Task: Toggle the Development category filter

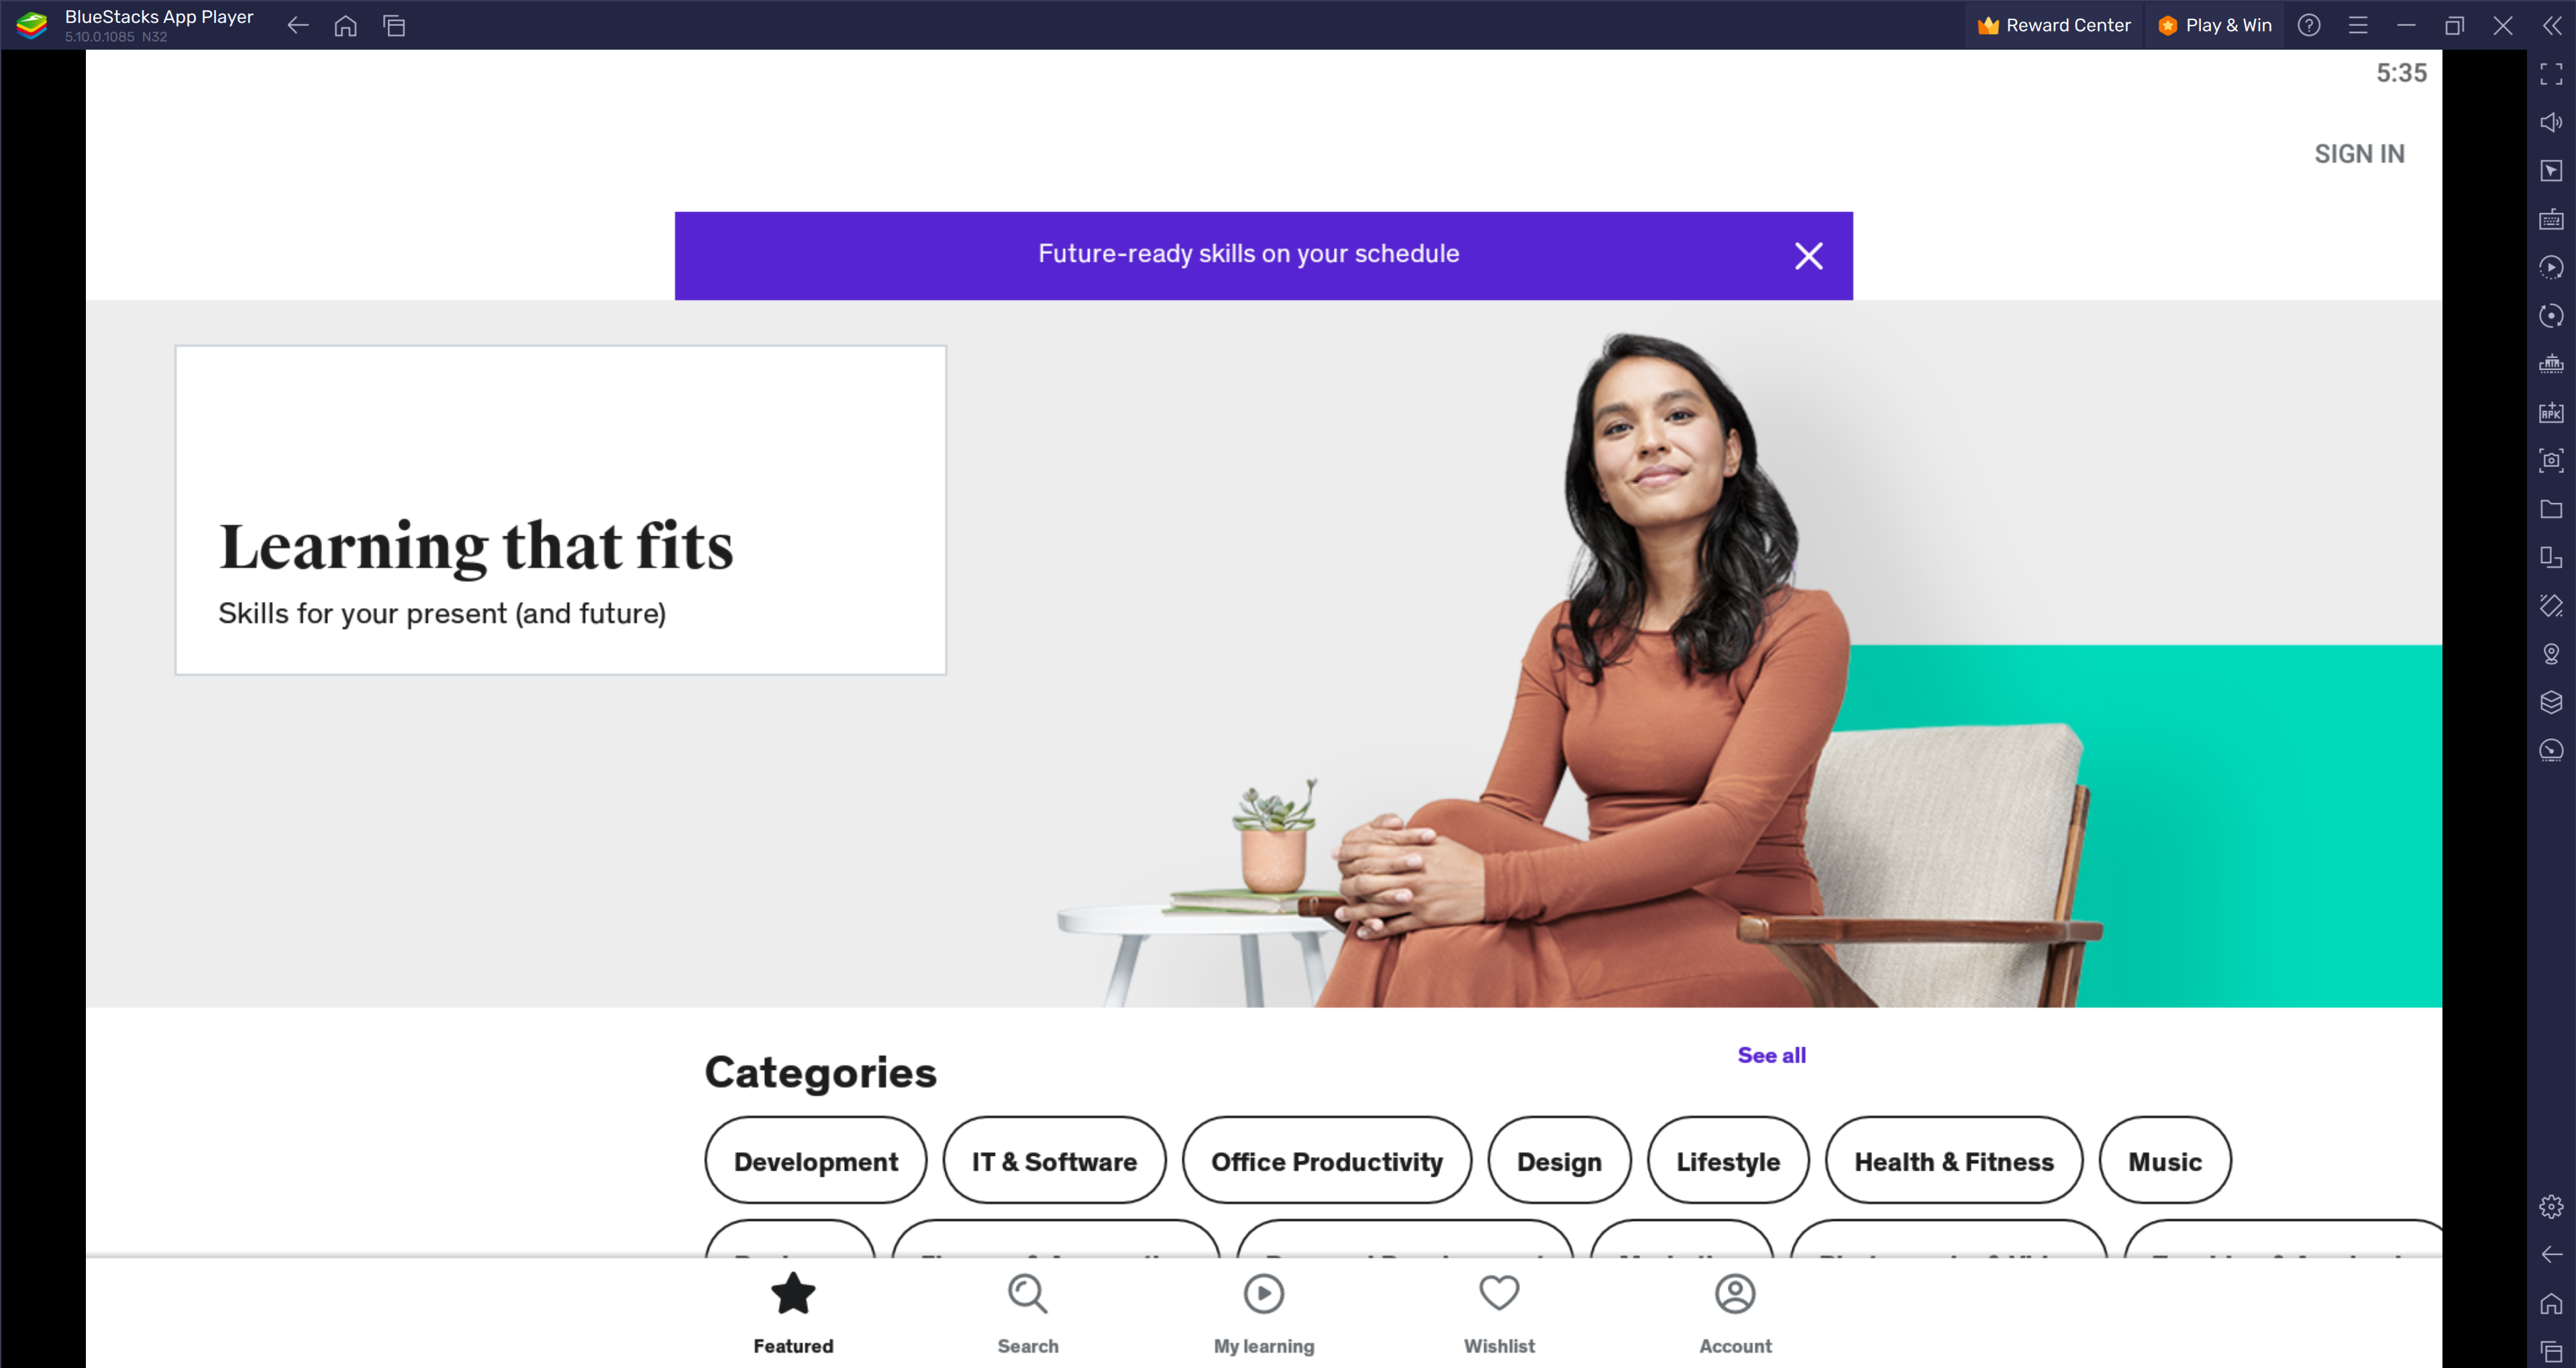Action: tap(816, 1160)
